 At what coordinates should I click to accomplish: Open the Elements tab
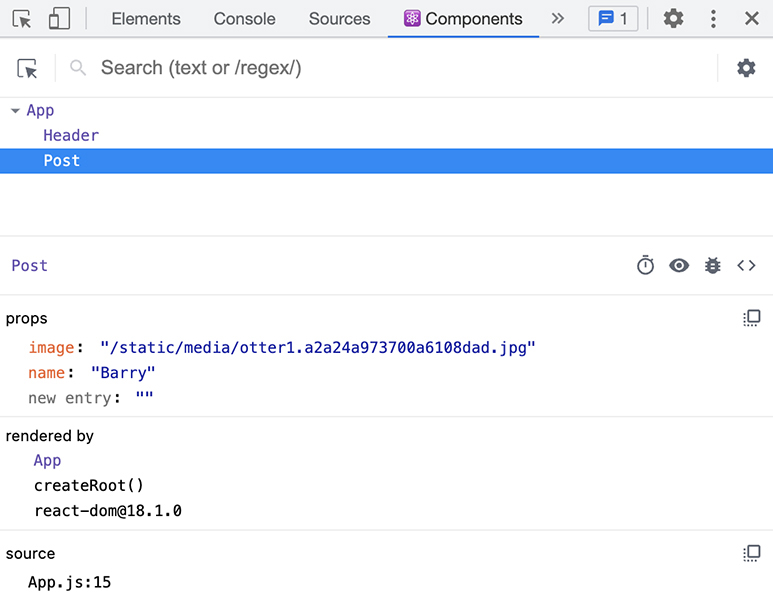(x=146, y=19)
